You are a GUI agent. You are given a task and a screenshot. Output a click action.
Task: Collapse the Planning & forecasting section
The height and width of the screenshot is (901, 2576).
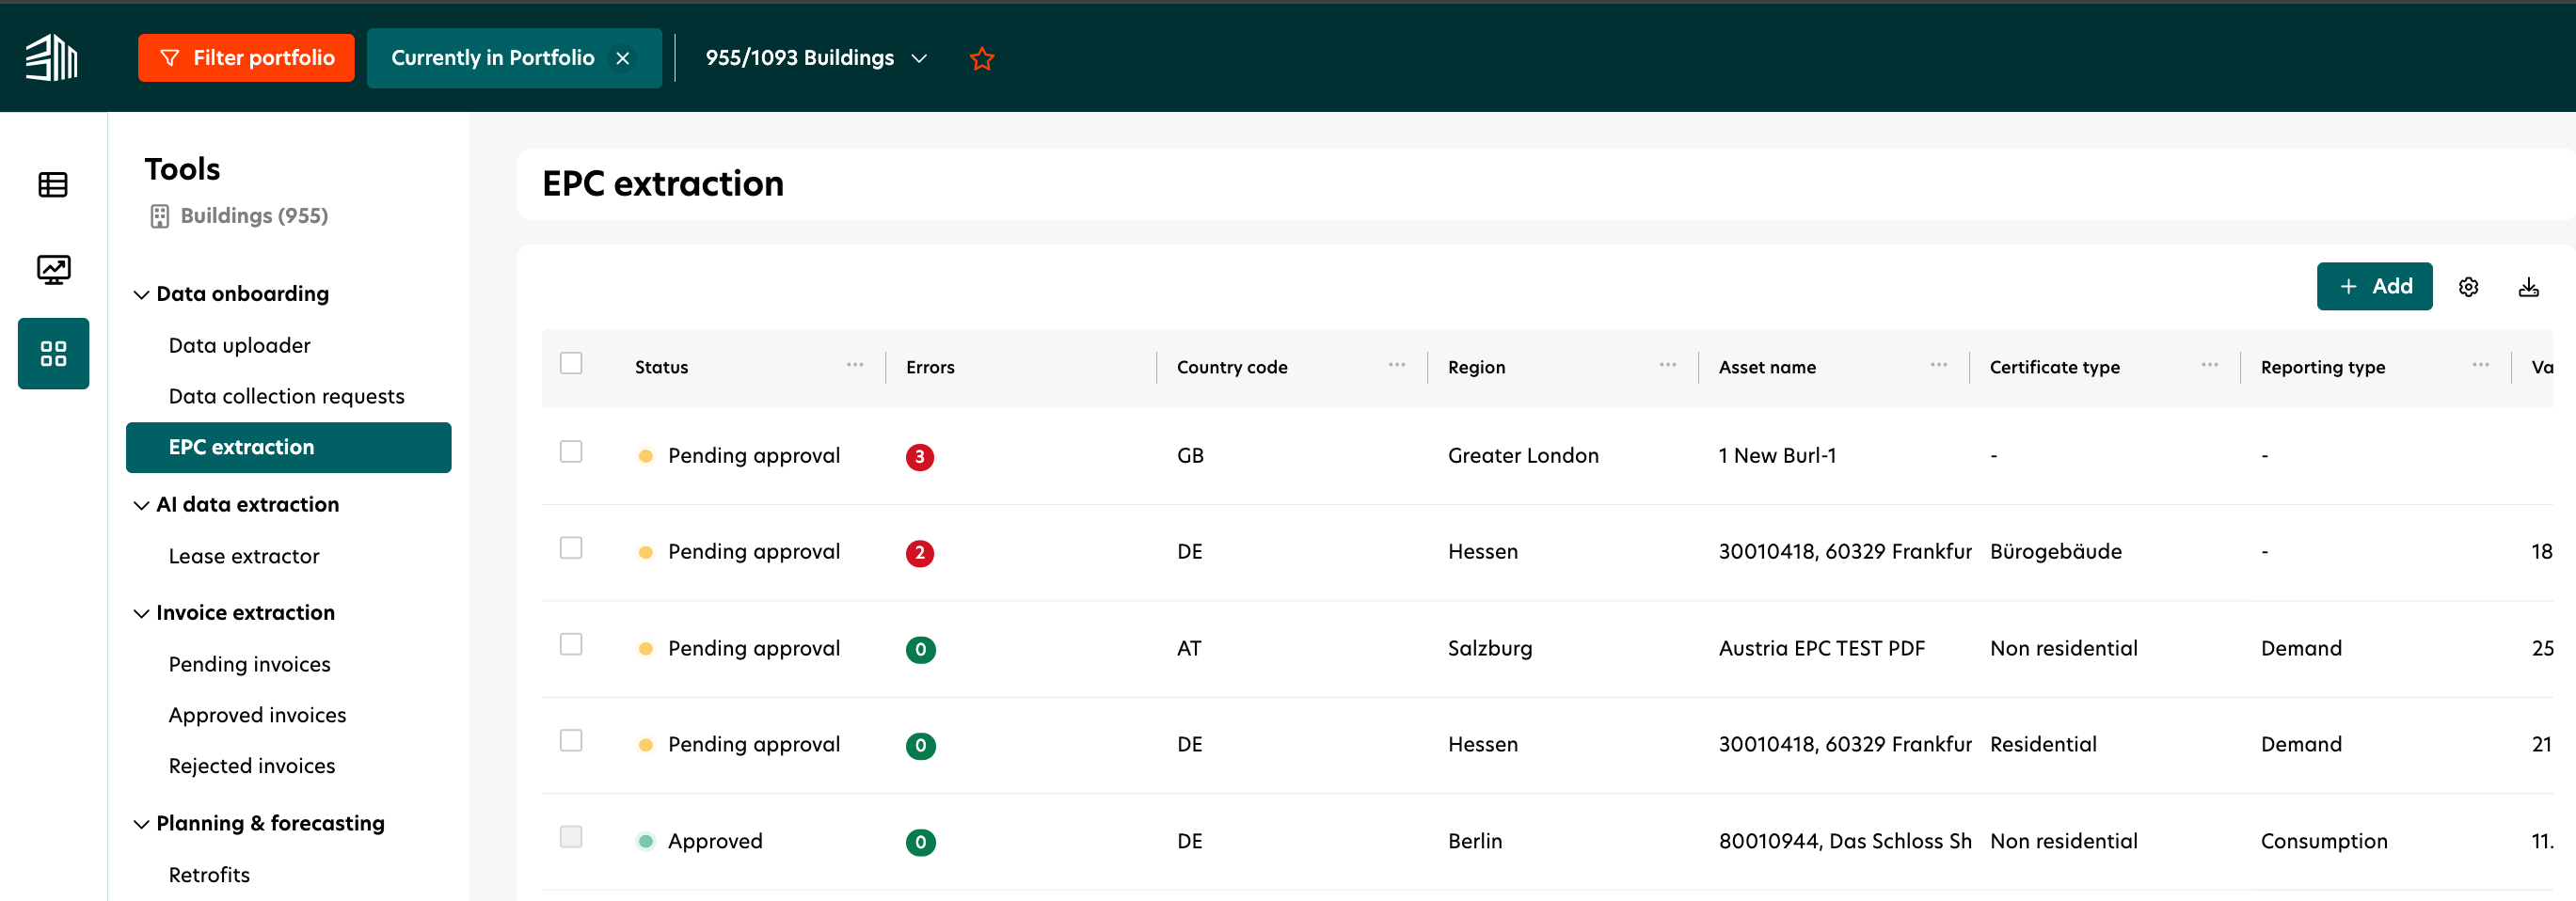click(141, 825)
